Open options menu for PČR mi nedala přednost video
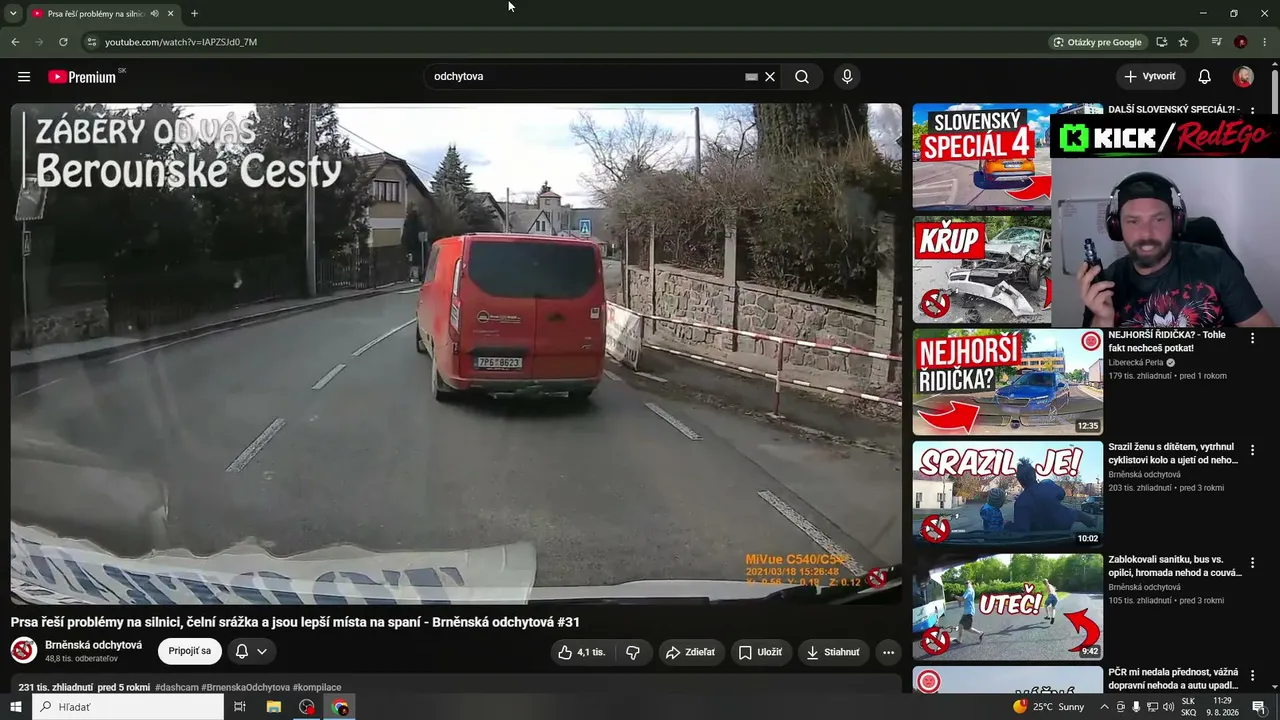The width and height of the screenshot is (1280, 720). click(1252, 676)
